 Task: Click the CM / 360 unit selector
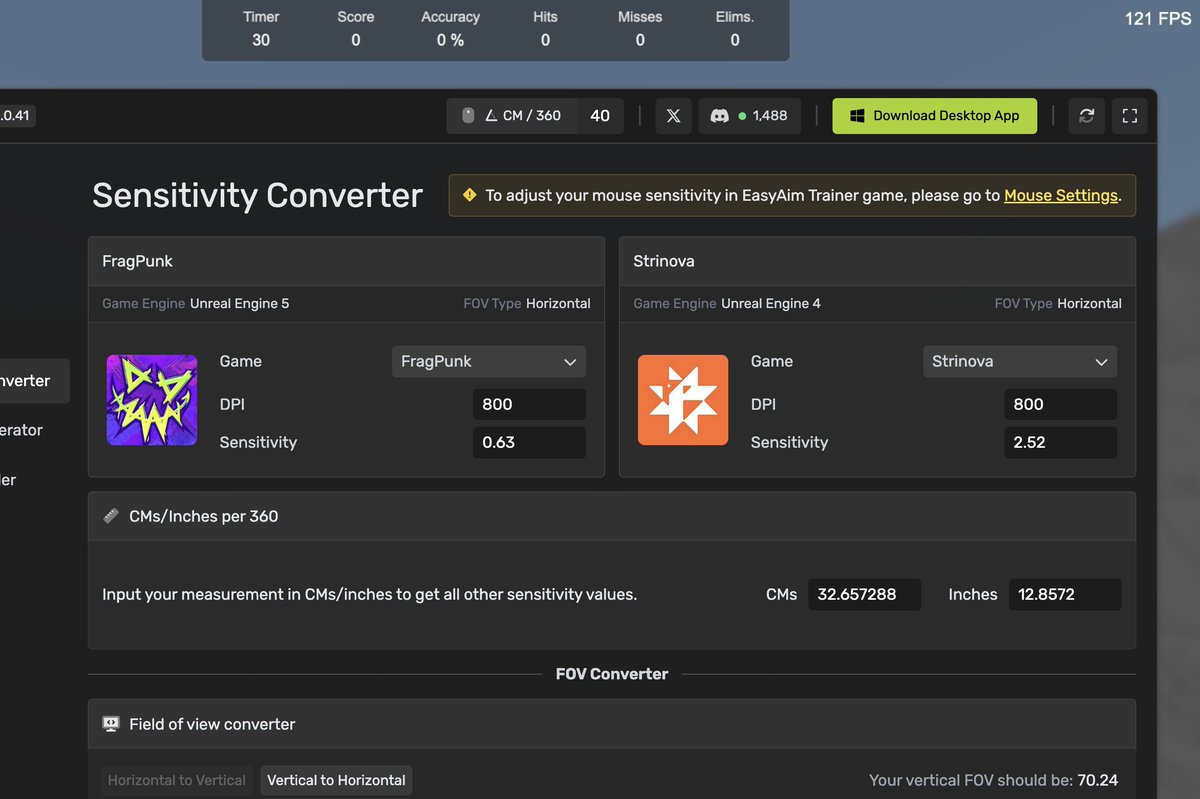pyautogui.click(x=512, y=116)
